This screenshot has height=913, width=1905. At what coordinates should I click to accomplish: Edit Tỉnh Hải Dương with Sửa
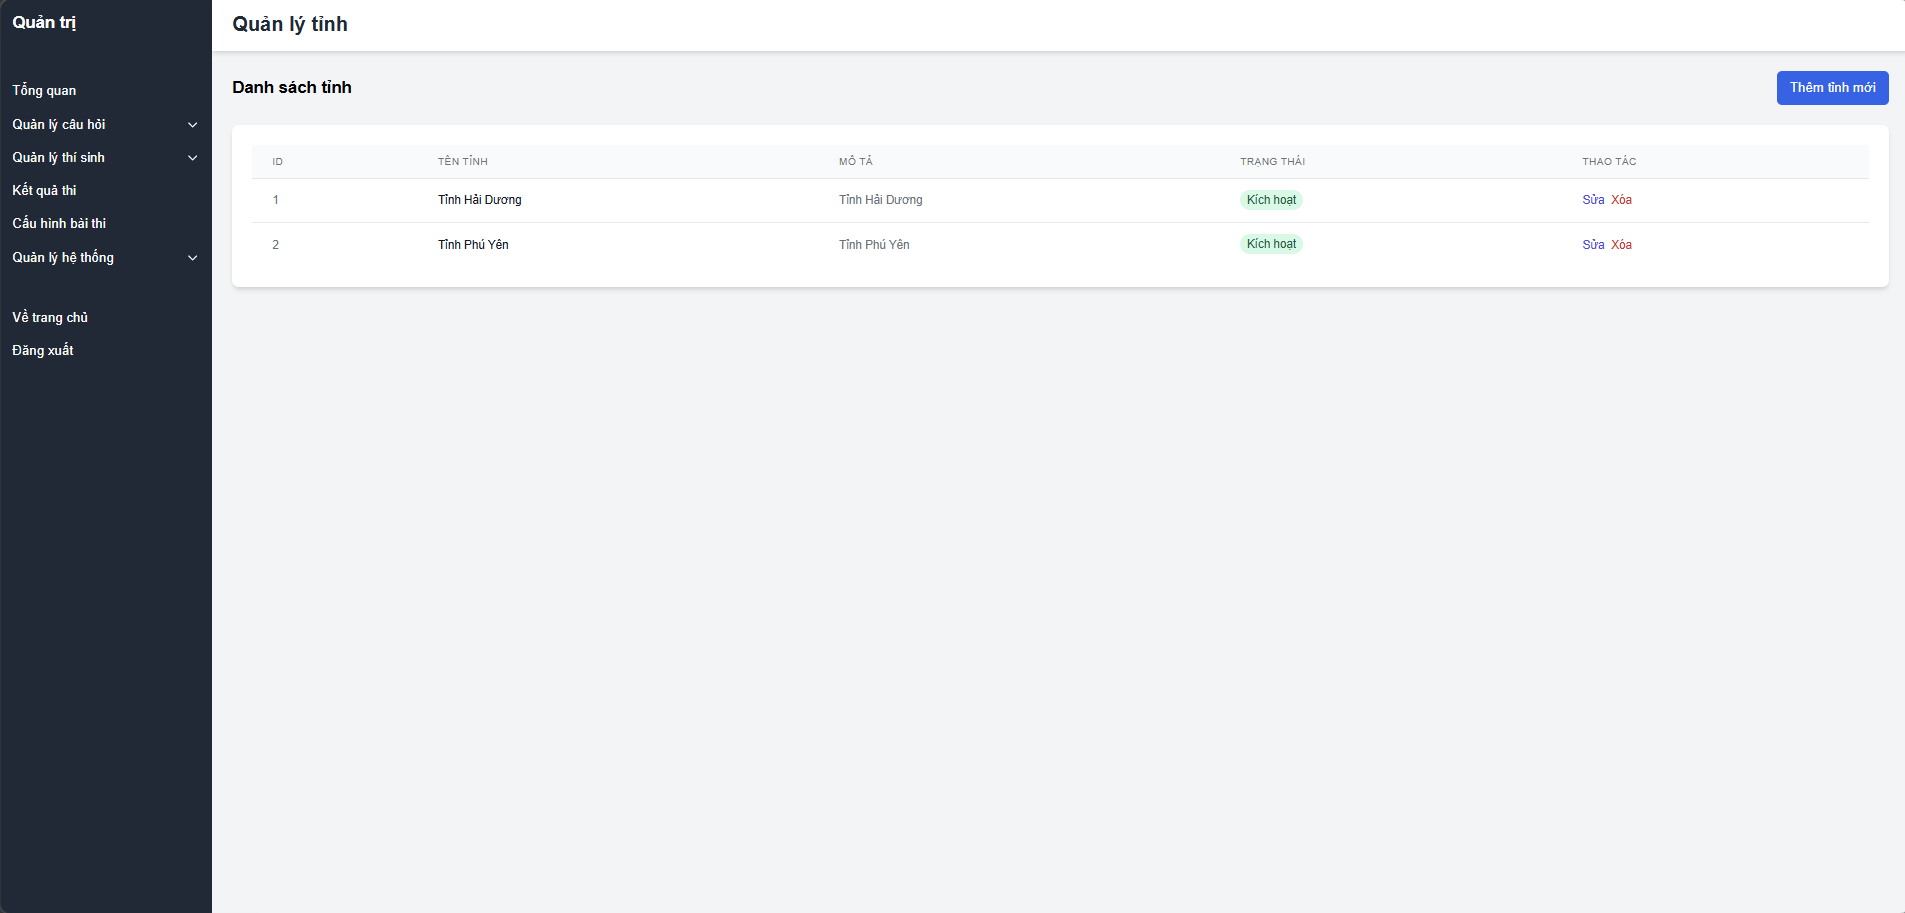pos(1593,200)
